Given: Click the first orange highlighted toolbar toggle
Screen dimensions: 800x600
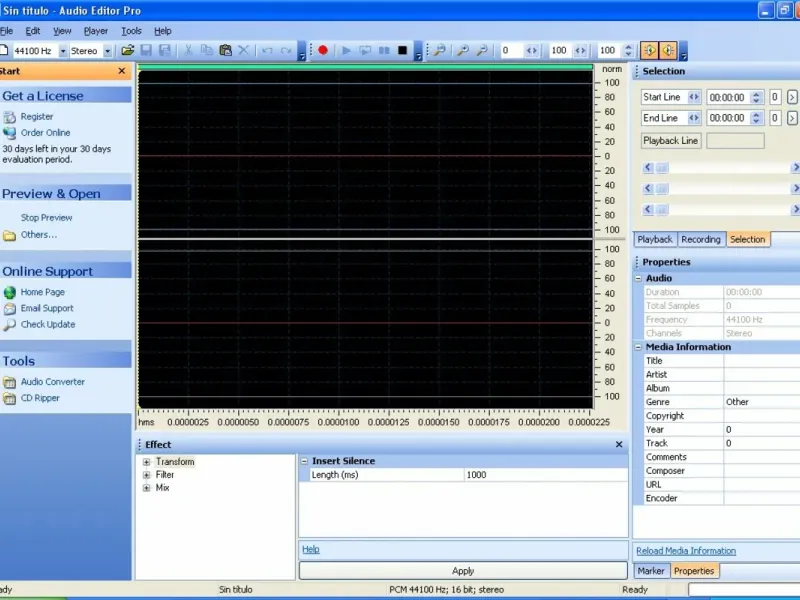Looking at the screenshot, I should (x=649, y=50).
